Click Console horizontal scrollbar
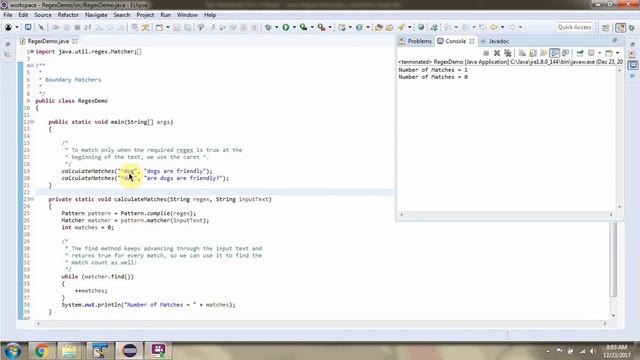The height and width of the screenshot is (360, 640). [506, 214]
